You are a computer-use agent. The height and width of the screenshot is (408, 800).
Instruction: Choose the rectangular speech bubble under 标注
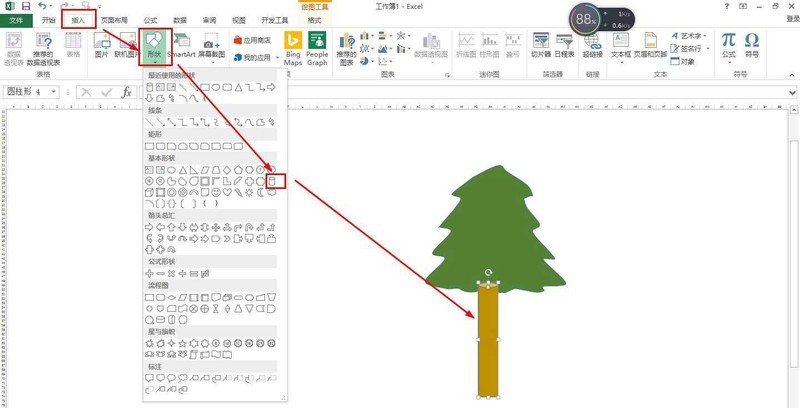149,378
